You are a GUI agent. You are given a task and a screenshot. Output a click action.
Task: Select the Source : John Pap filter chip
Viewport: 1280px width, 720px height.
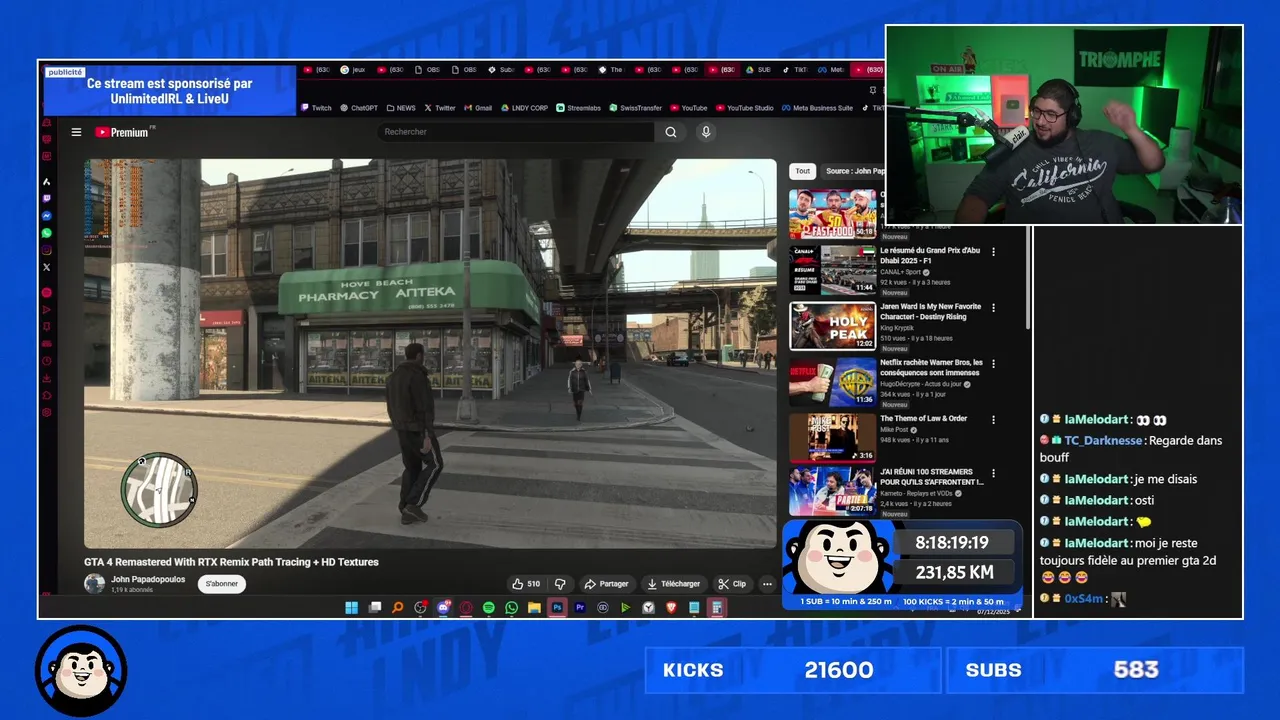pos(854,171)
